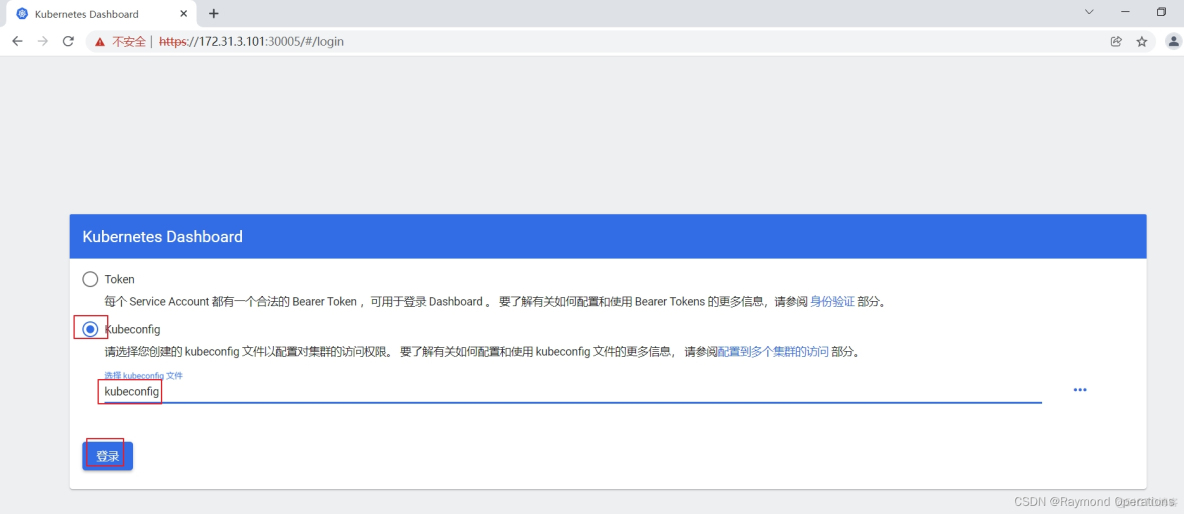Minimize the browser window
Viewport: 1184px width, 514px height.
tap(1125, 12)
